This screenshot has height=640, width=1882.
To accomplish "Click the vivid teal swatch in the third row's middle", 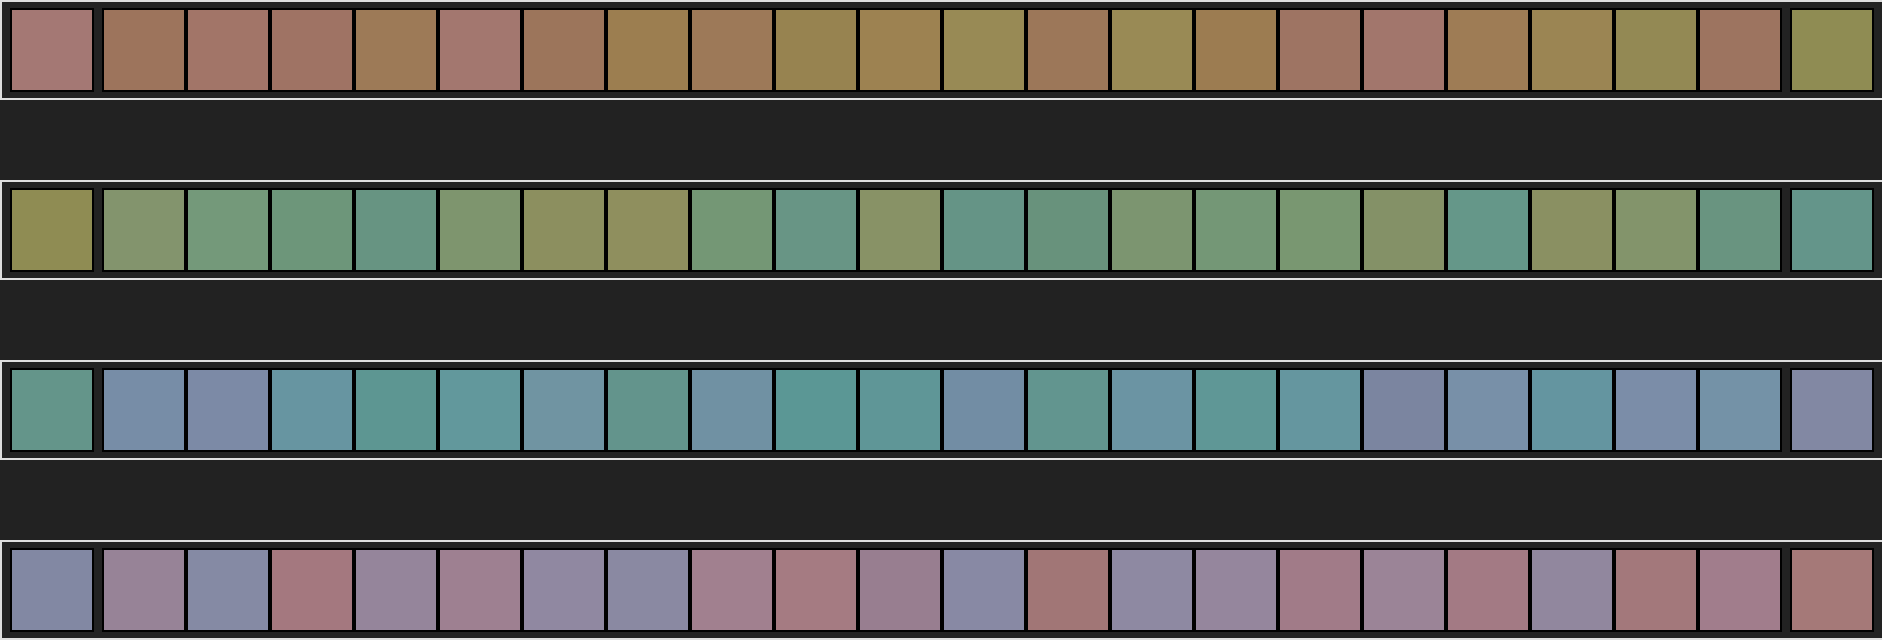I will tap(816, 410).
